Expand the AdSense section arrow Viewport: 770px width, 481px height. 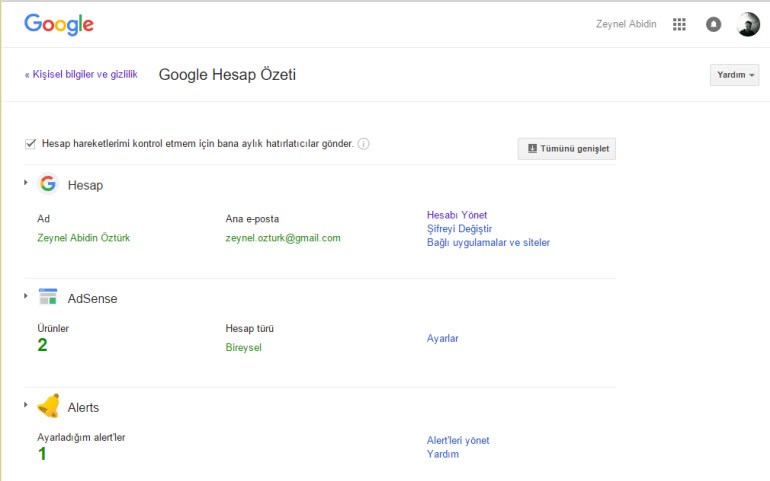click(x=26, y=296)
